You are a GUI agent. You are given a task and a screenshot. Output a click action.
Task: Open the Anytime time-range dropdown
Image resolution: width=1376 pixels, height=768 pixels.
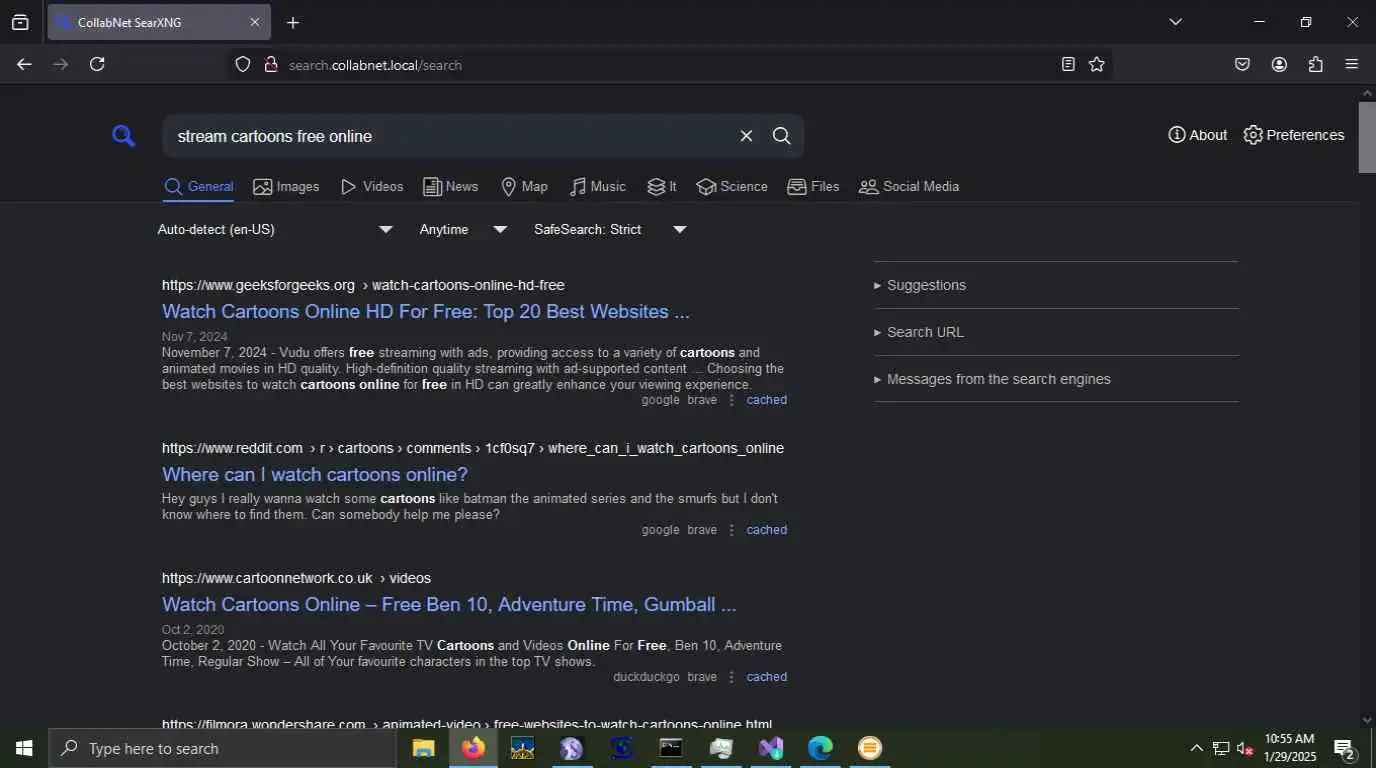coord(463,229)
